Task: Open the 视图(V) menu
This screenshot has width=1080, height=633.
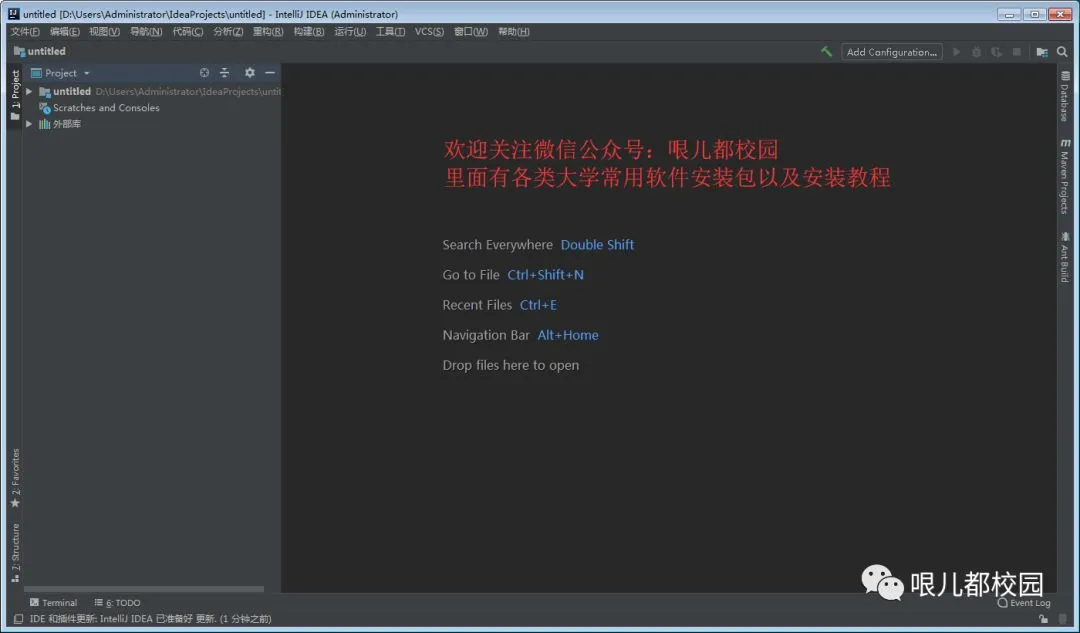Action: coord(105,32)
